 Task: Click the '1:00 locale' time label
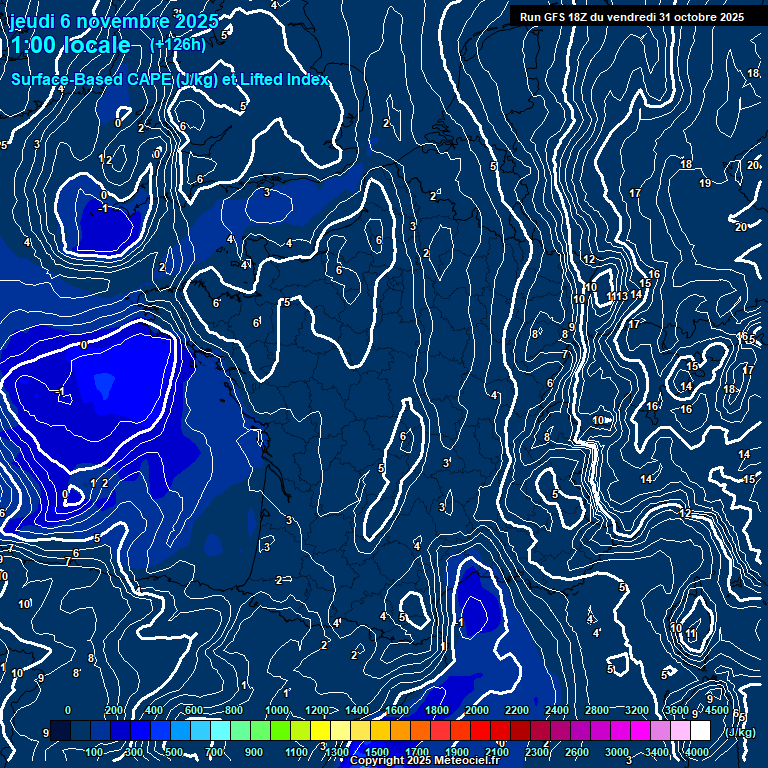tap(71, 46)
